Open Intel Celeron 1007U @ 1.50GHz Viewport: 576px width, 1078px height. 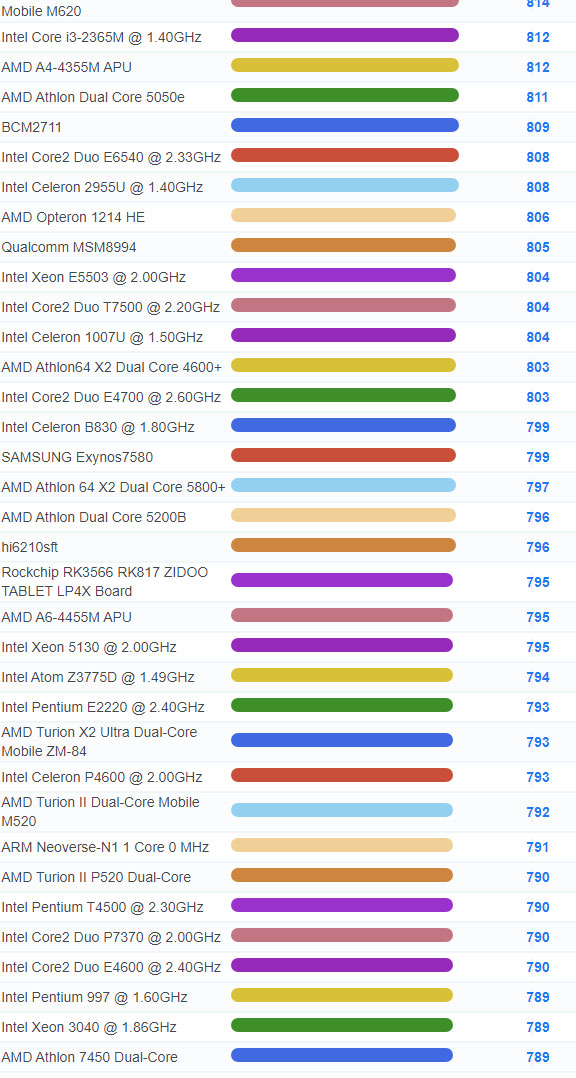point(102,338)
